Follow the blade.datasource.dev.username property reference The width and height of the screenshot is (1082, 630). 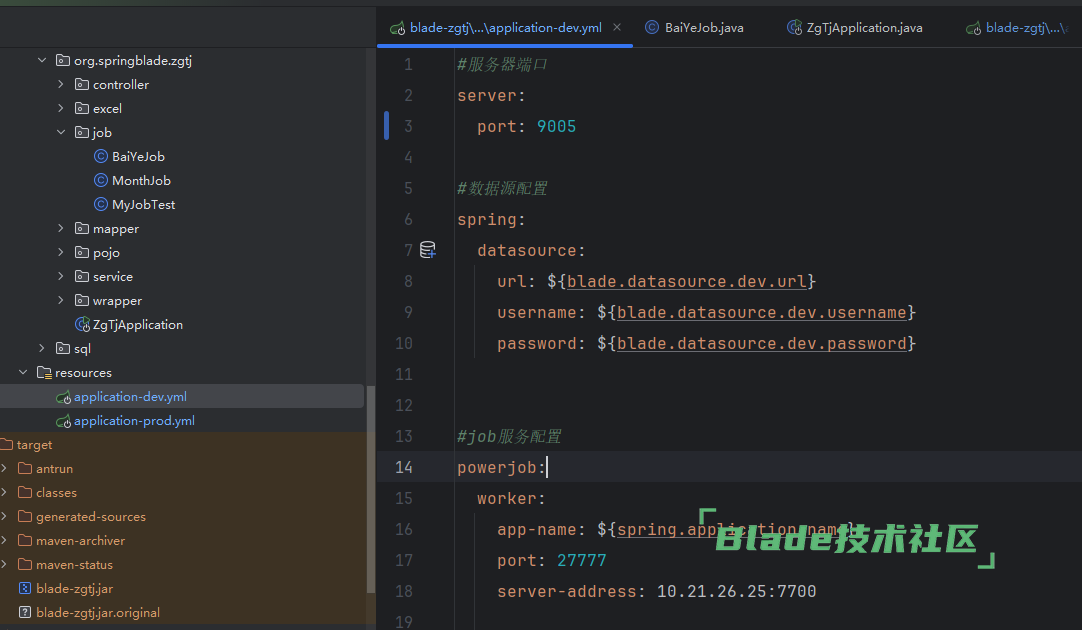point(762,313)
